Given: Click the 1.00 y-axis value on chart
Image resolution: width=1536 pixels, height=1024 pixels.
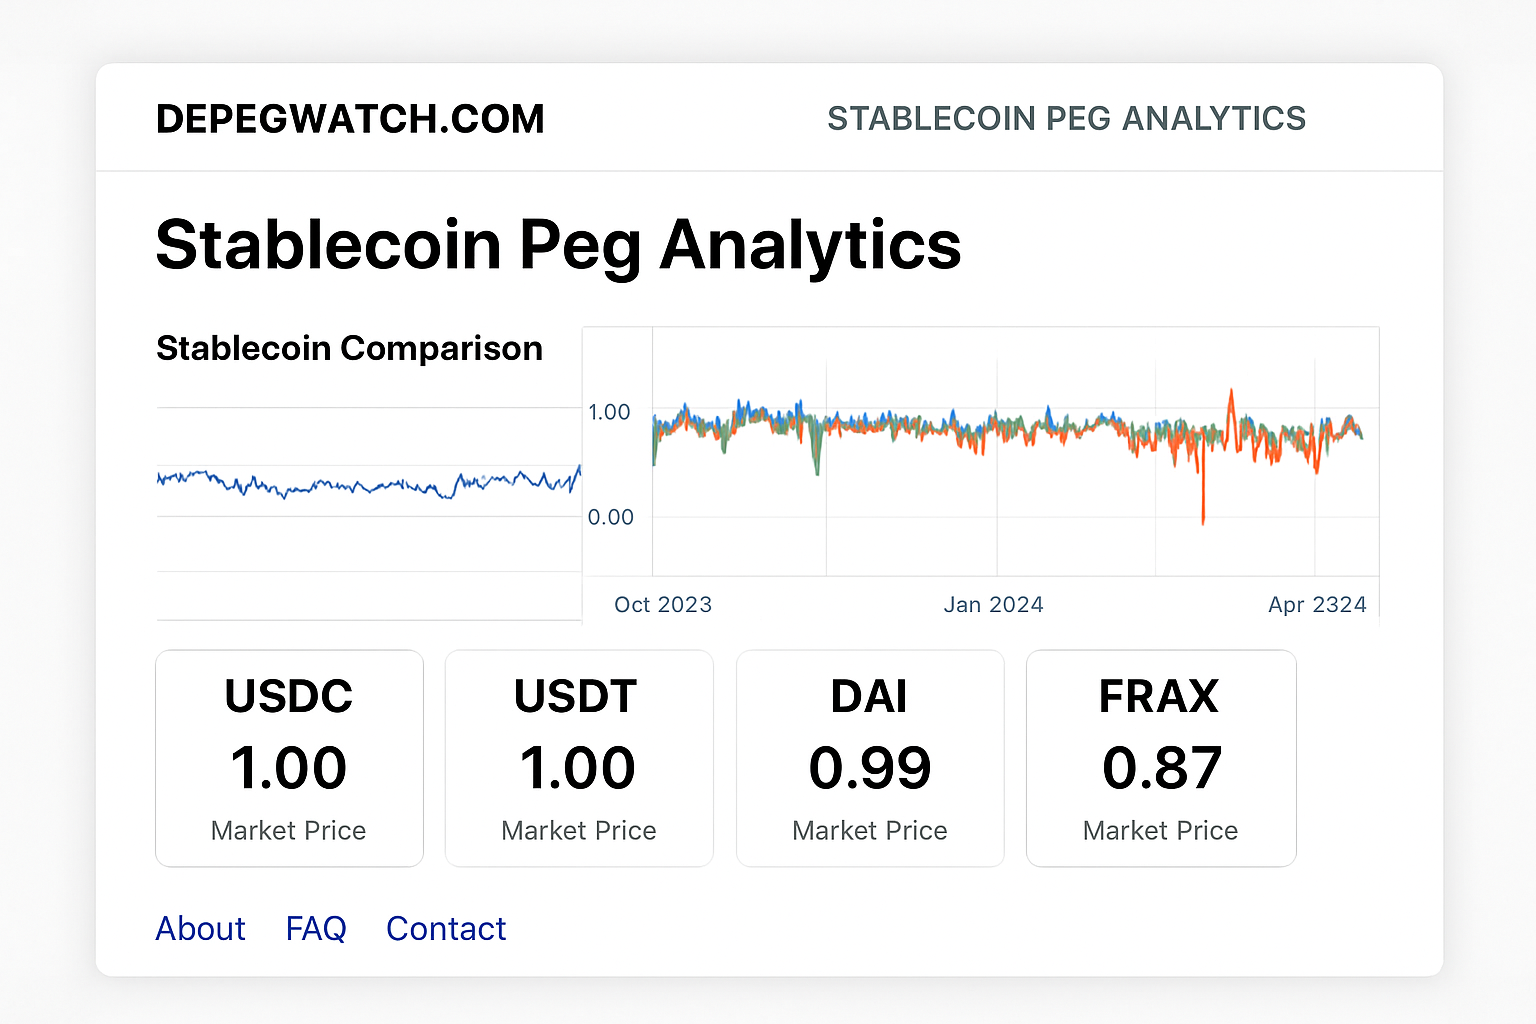Looking at the screenshot, I should pos(611,412).
